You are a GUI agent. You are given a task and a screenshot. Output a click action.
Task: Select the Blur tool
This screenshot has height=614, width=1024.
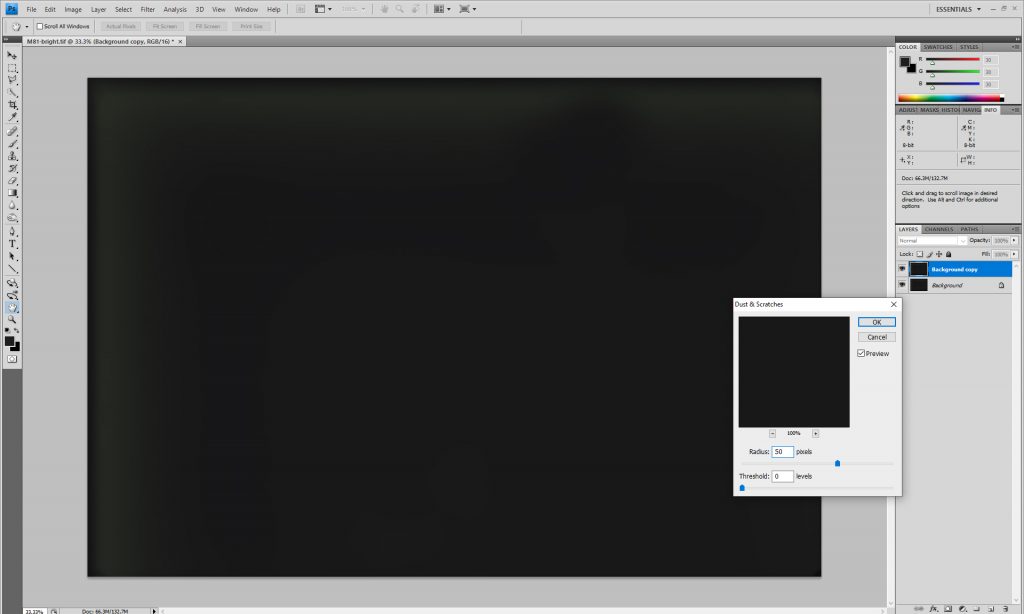point(12,206)
